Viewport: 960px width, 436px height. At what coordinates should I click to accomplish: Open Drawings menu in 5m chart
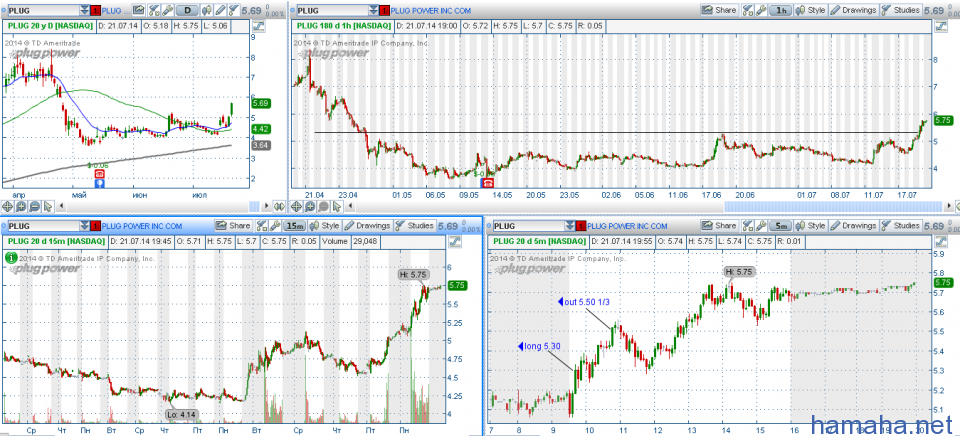[853, 226]
